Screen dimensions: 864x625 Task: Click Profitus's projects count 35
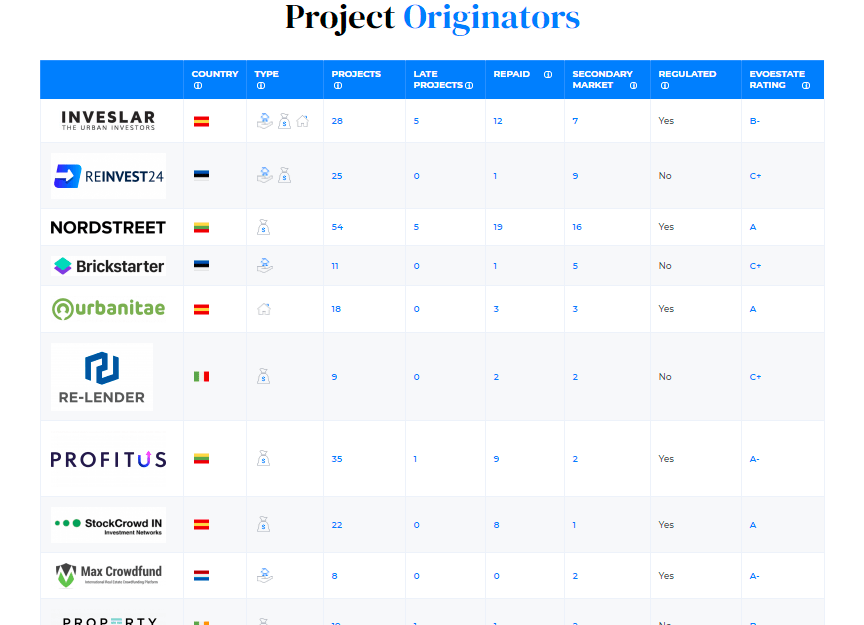pos(337,459)
